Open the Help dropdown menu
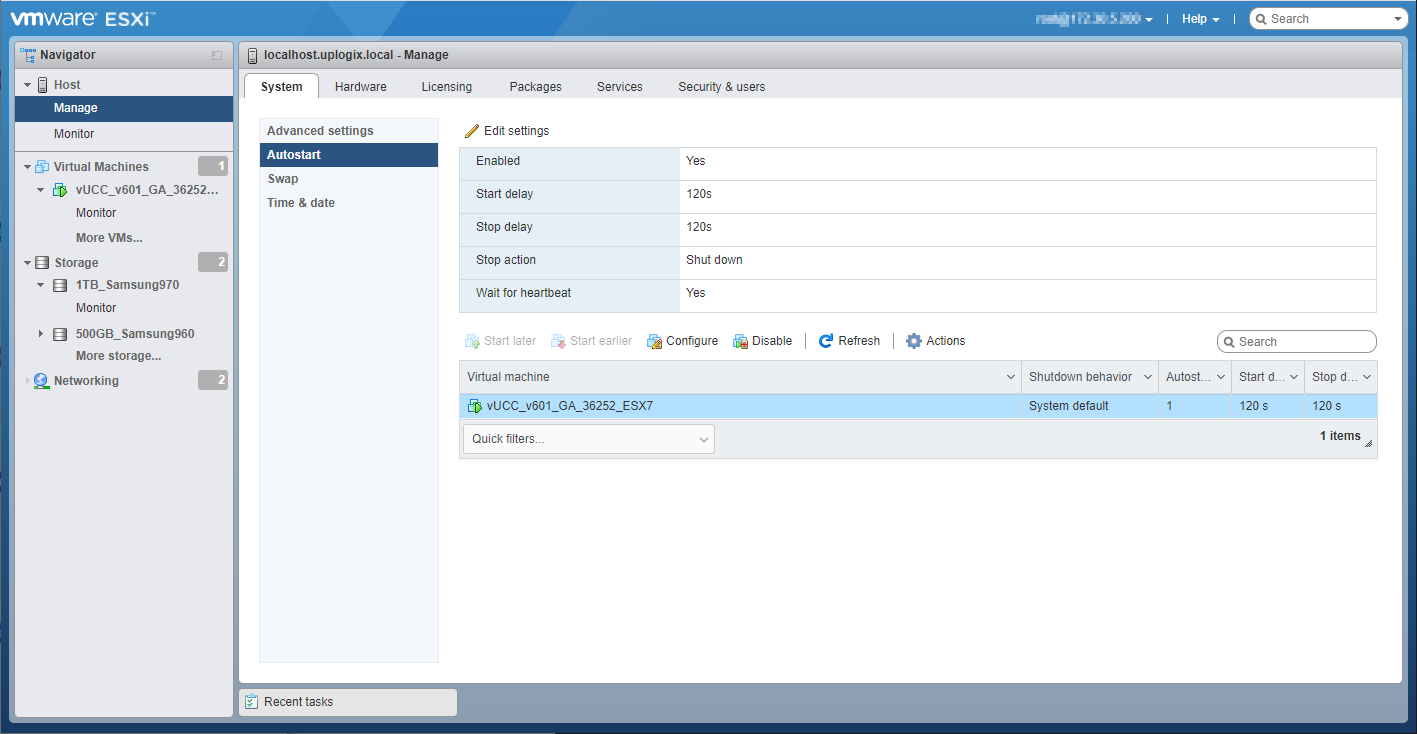The image size is (1417, 734). pyautogui.click(x=1200, y=19)
